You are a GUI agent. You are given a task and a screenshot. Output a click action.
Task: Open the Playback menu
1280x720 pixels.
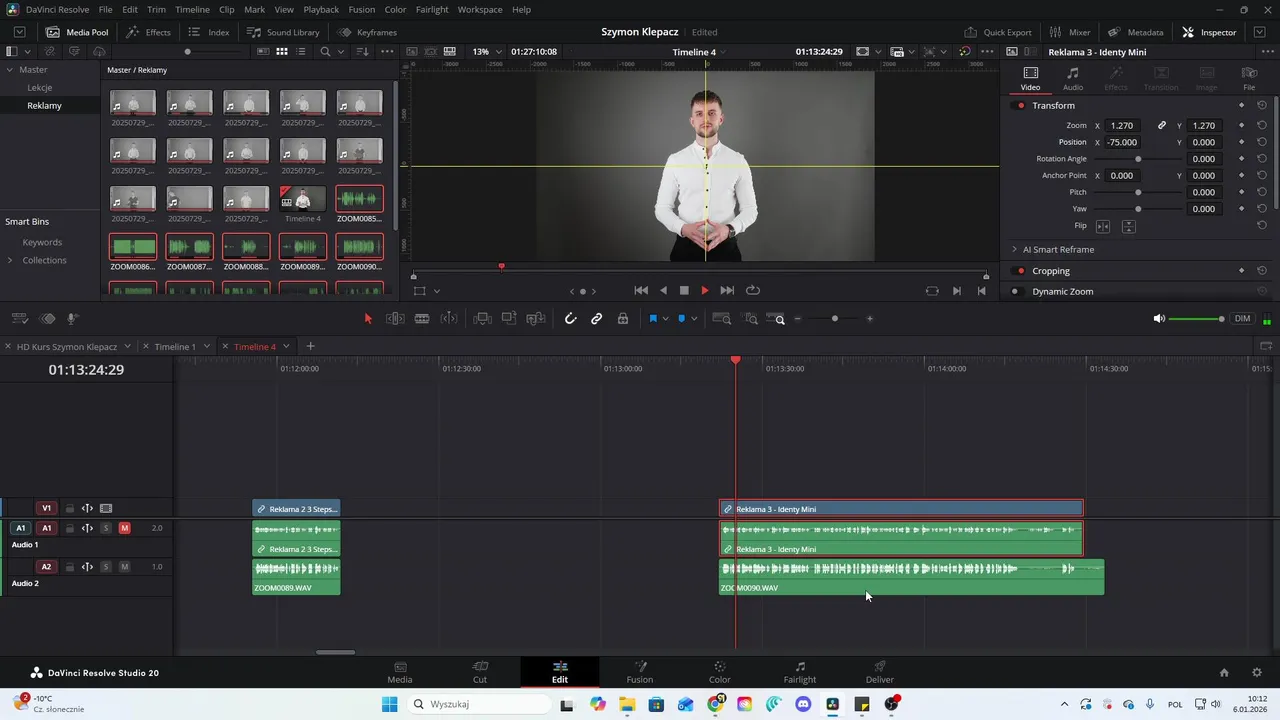(x=321, y=9)
